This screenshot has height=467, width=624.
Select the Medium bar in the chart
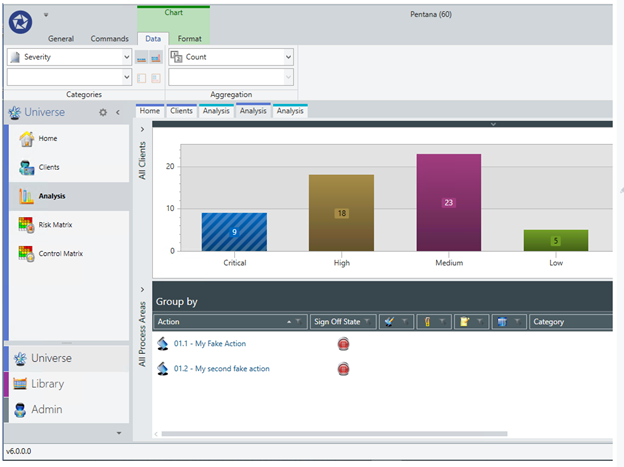pos(449,202)
